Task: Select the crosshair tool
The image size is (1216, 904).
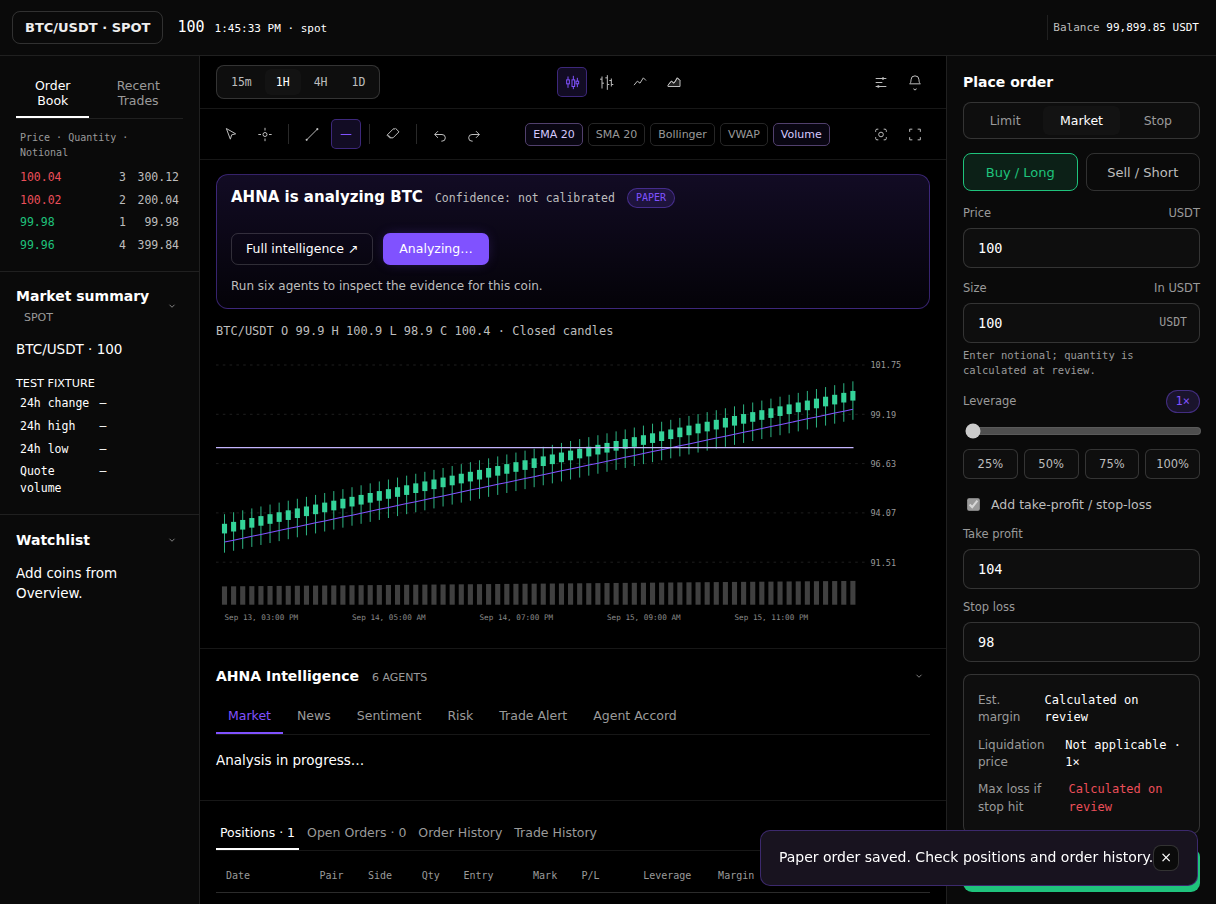Action: point(265,134)
